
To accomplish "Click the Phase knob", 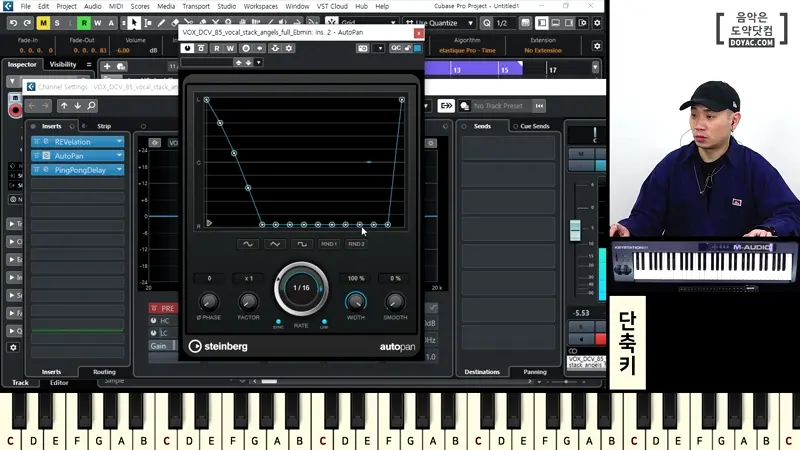I will point(209,302).
